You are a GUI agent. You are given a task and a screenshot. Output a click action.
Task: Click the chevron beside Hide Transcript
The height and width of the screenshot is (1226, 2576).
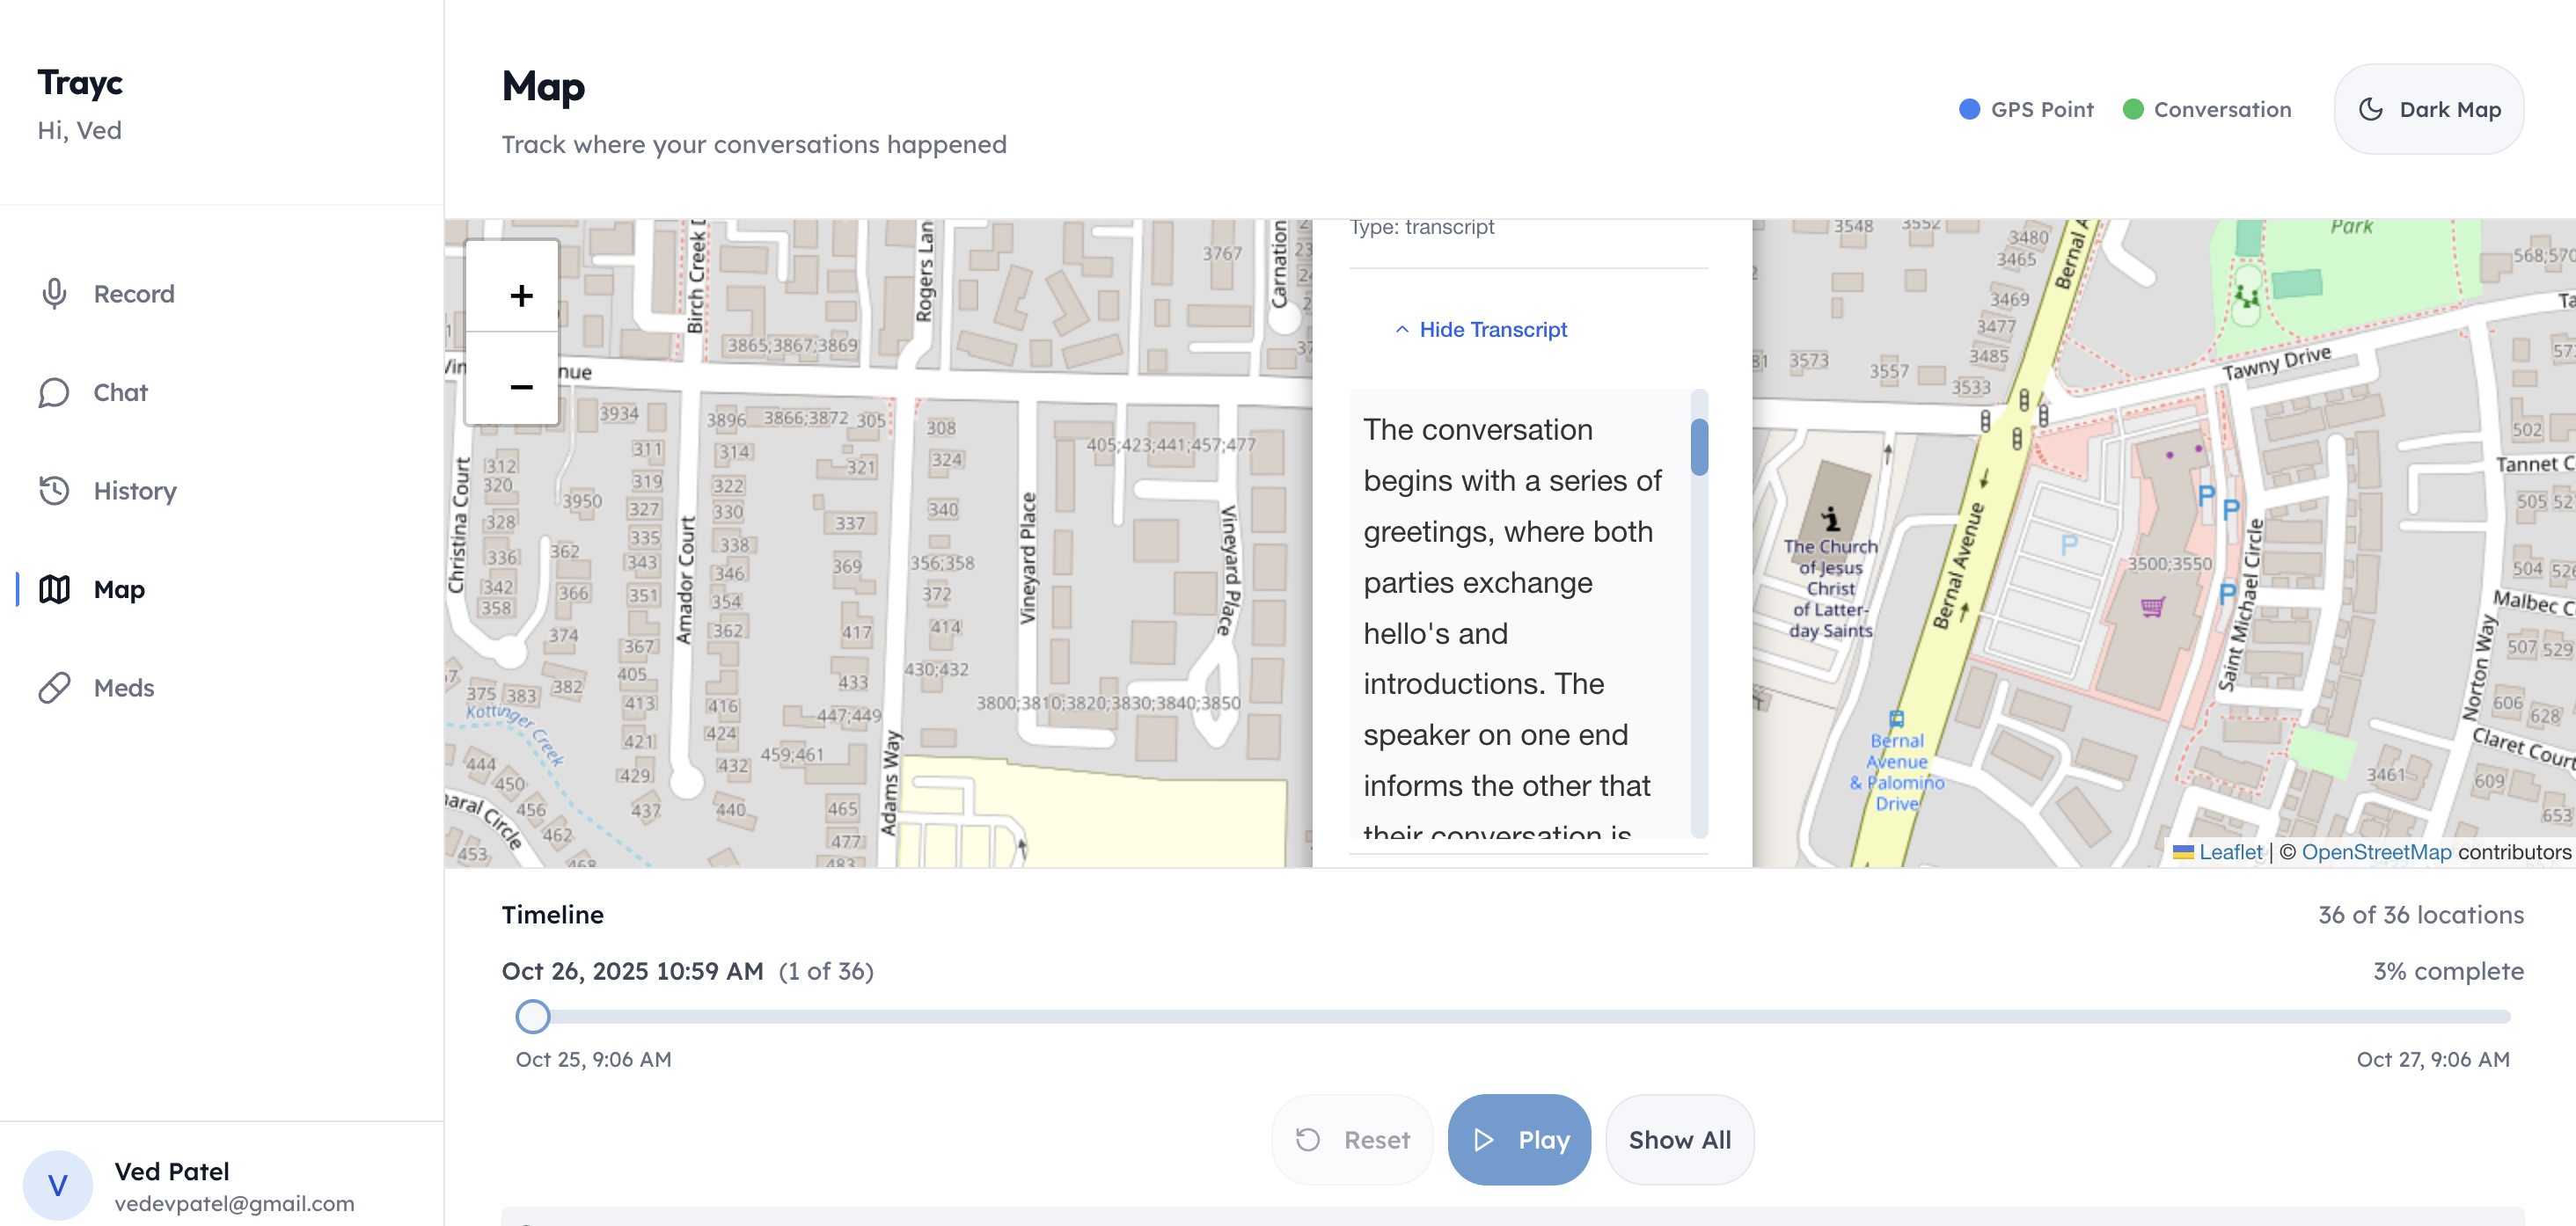[1402, 329]
